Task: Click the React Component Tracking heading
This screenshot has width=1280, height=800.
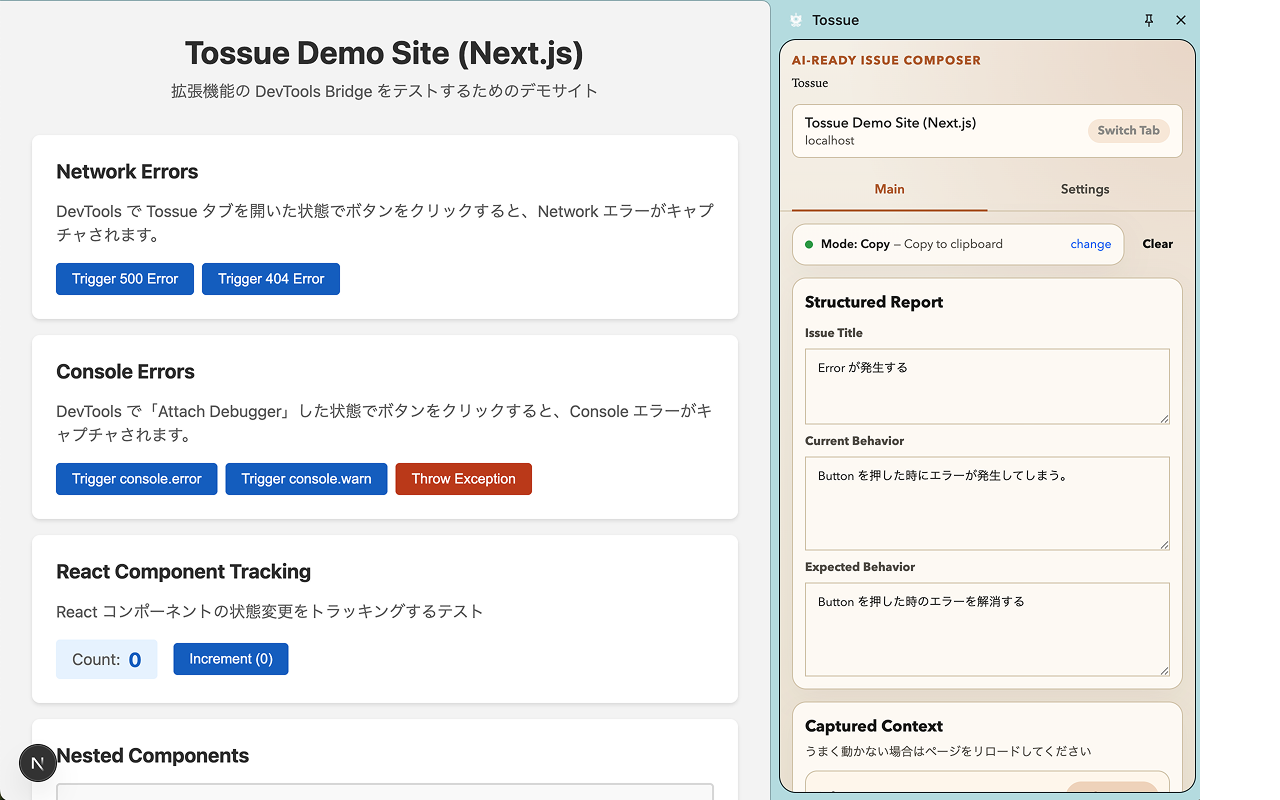Action: [x=183, y=572]
